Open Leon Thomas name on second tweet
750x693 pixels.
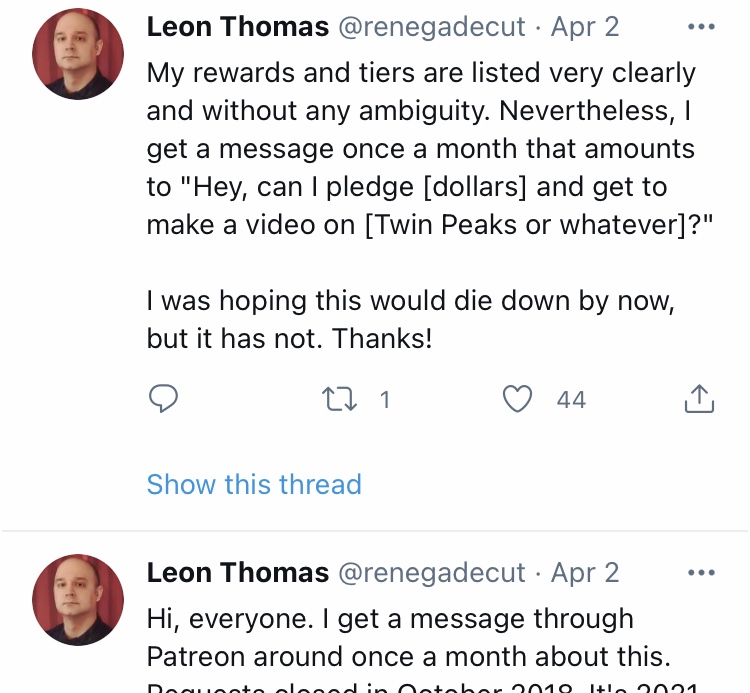click(238, 572)
